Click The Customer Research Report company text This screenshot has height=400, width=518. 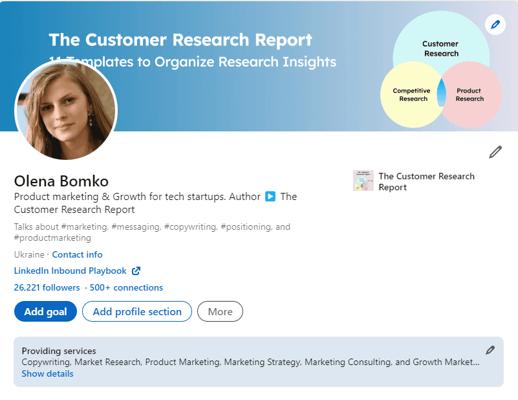(426, 182)
